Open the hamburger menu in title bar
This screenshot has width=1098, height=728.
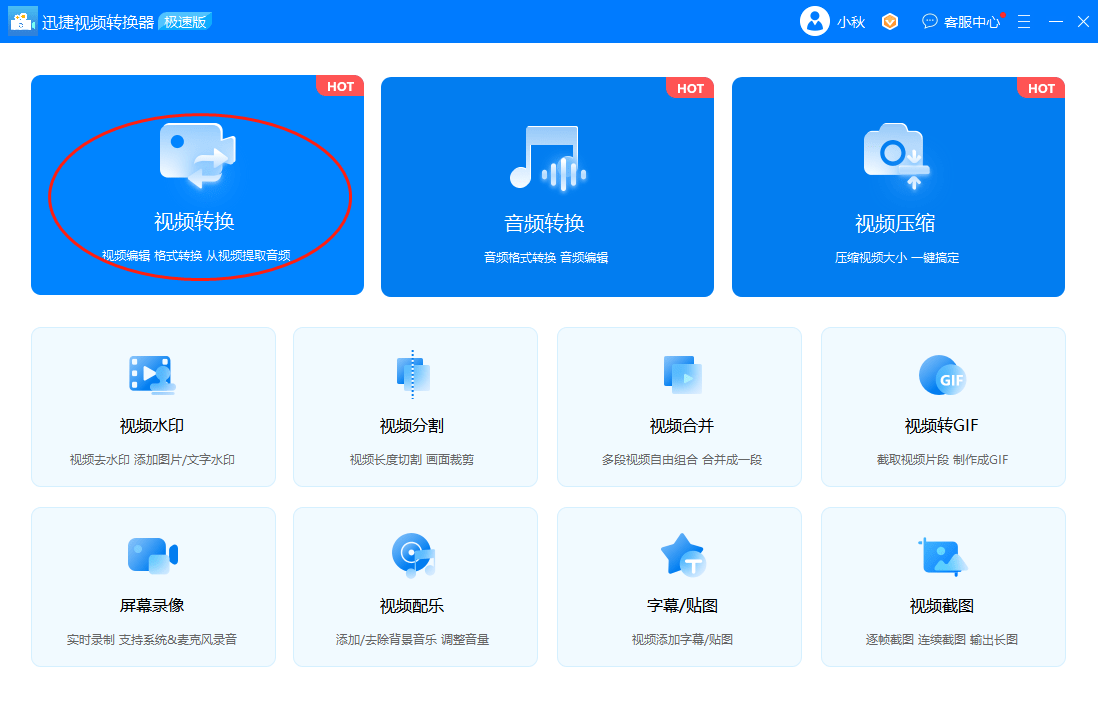click(1024, 22)
